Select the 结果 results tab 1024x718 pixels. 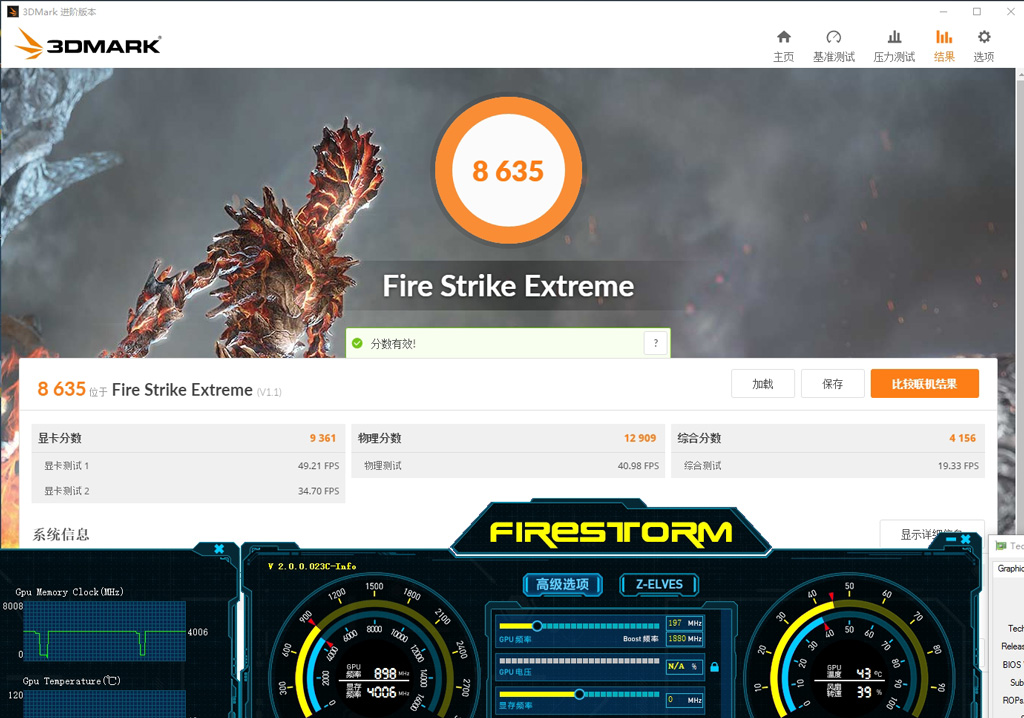[x=944, y=46]
